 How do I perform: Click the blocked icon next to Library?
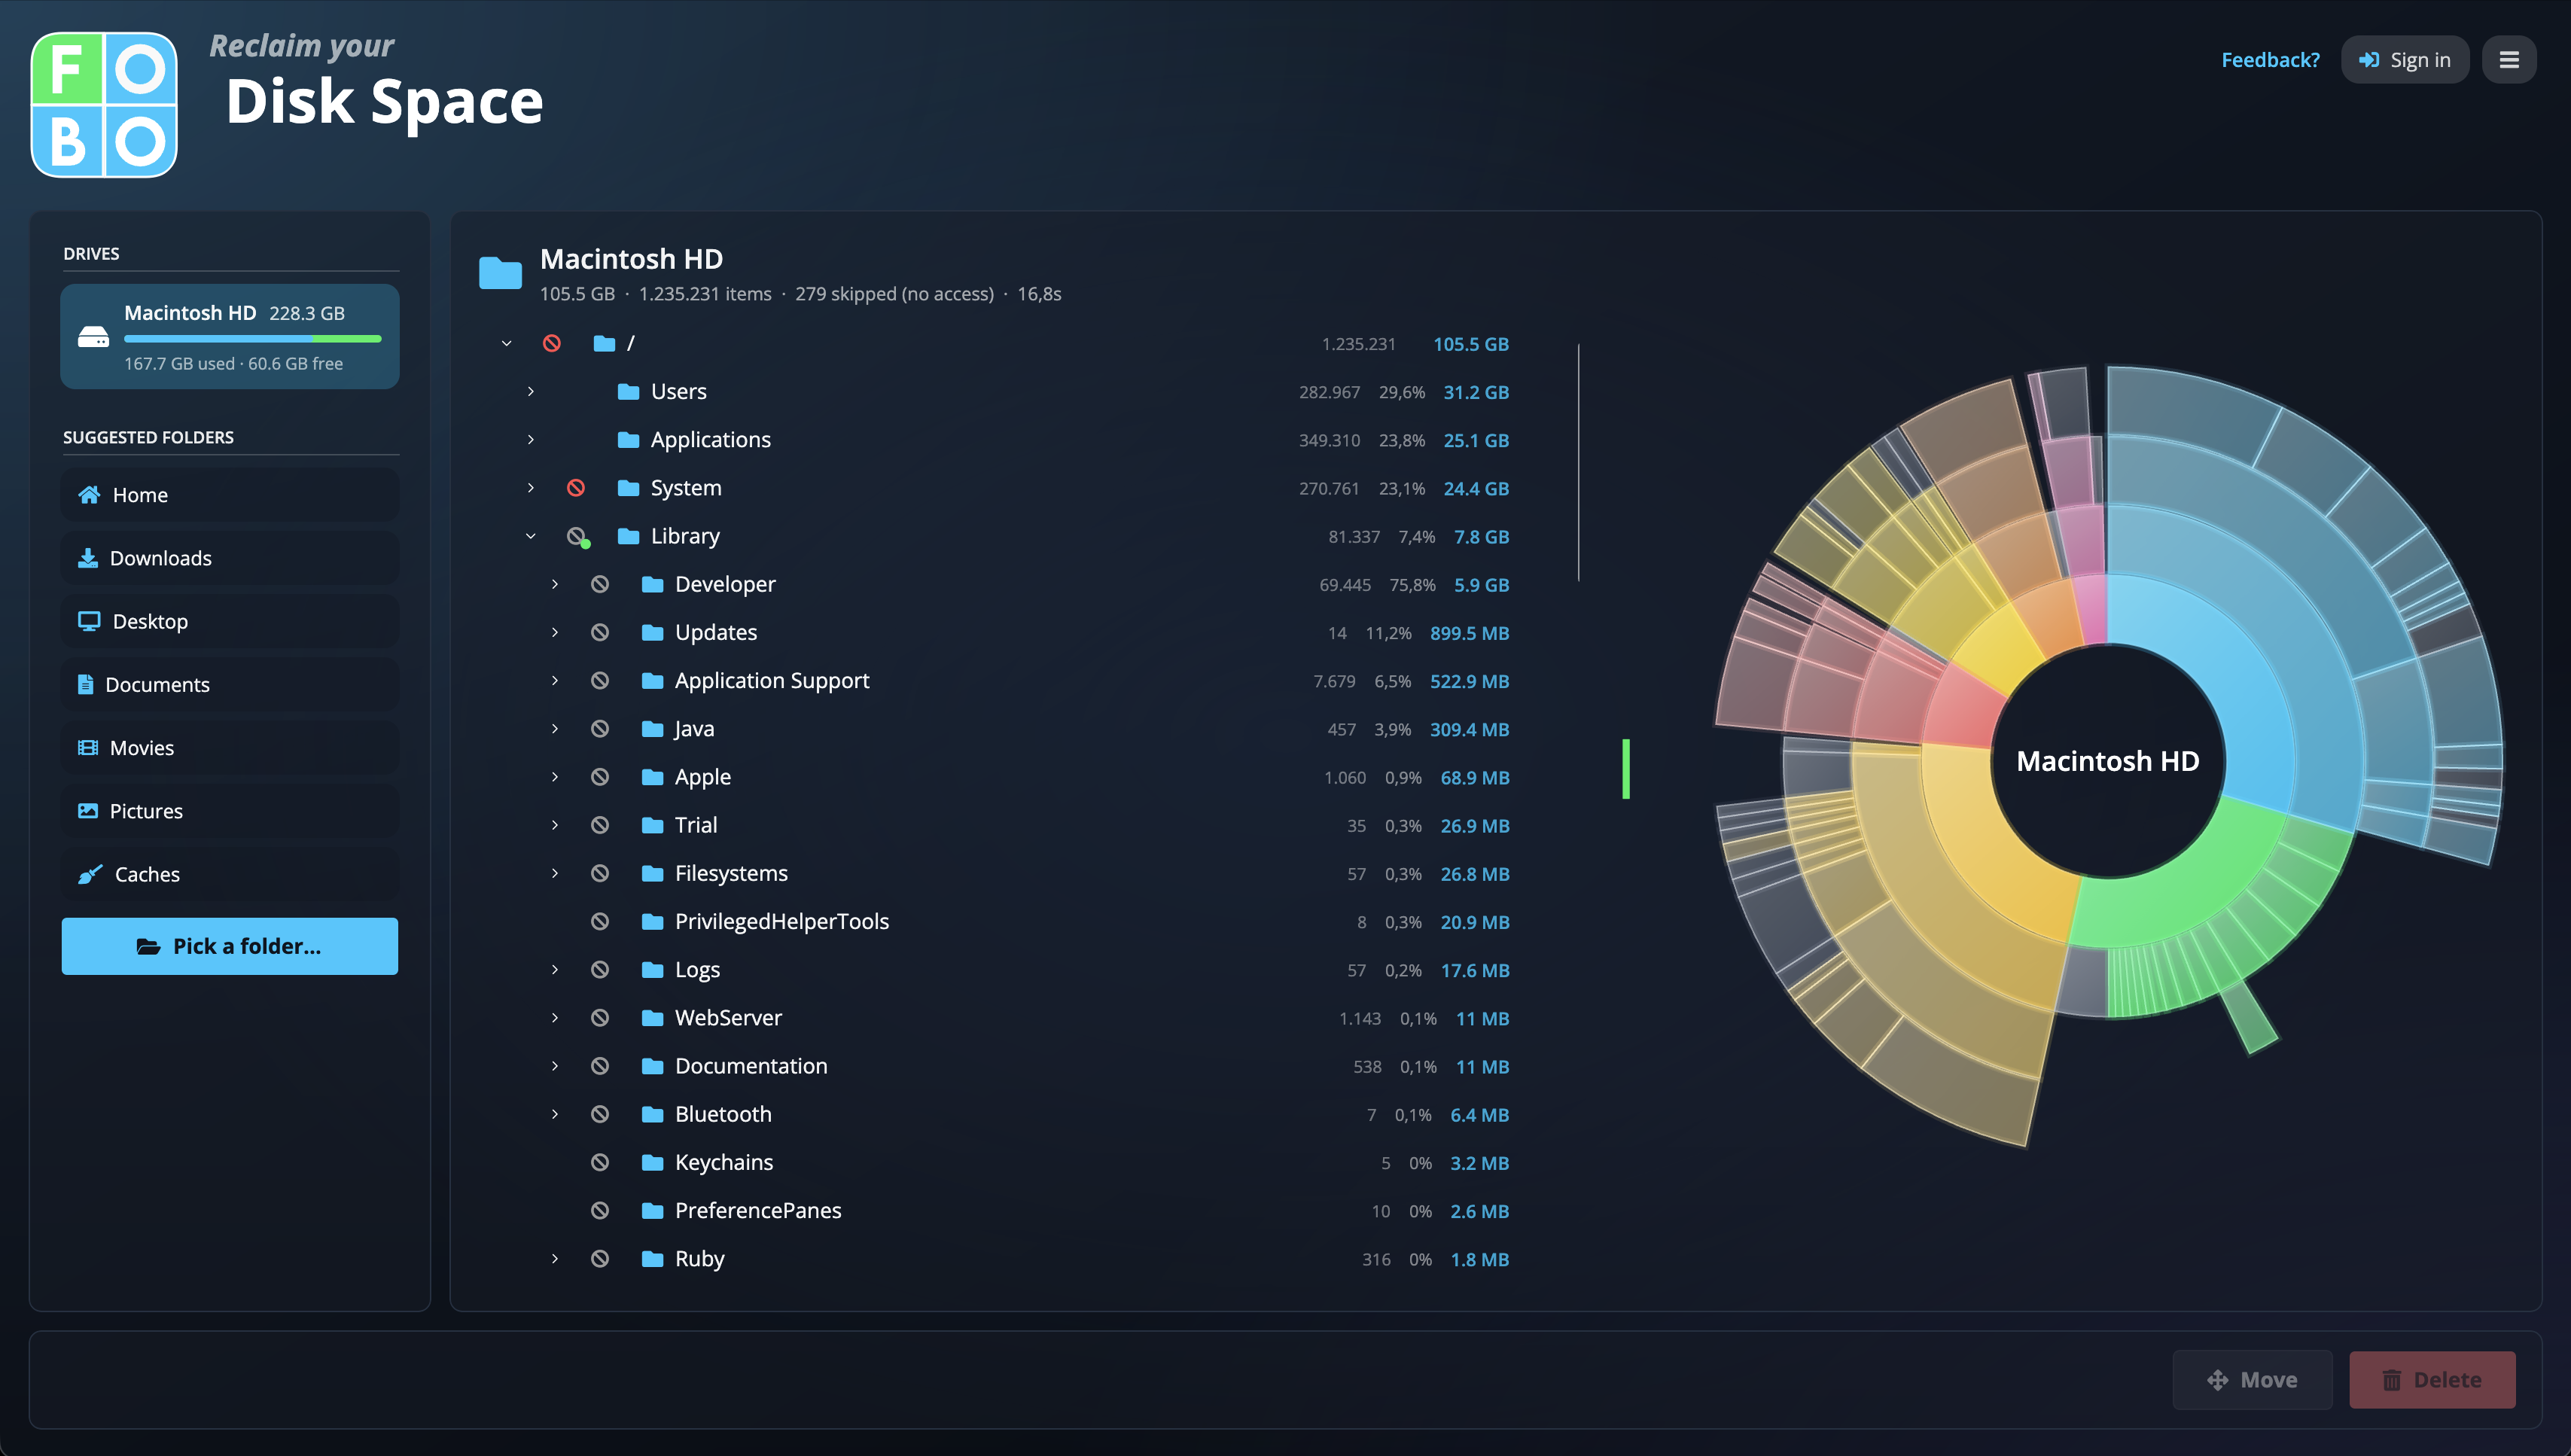577,536
